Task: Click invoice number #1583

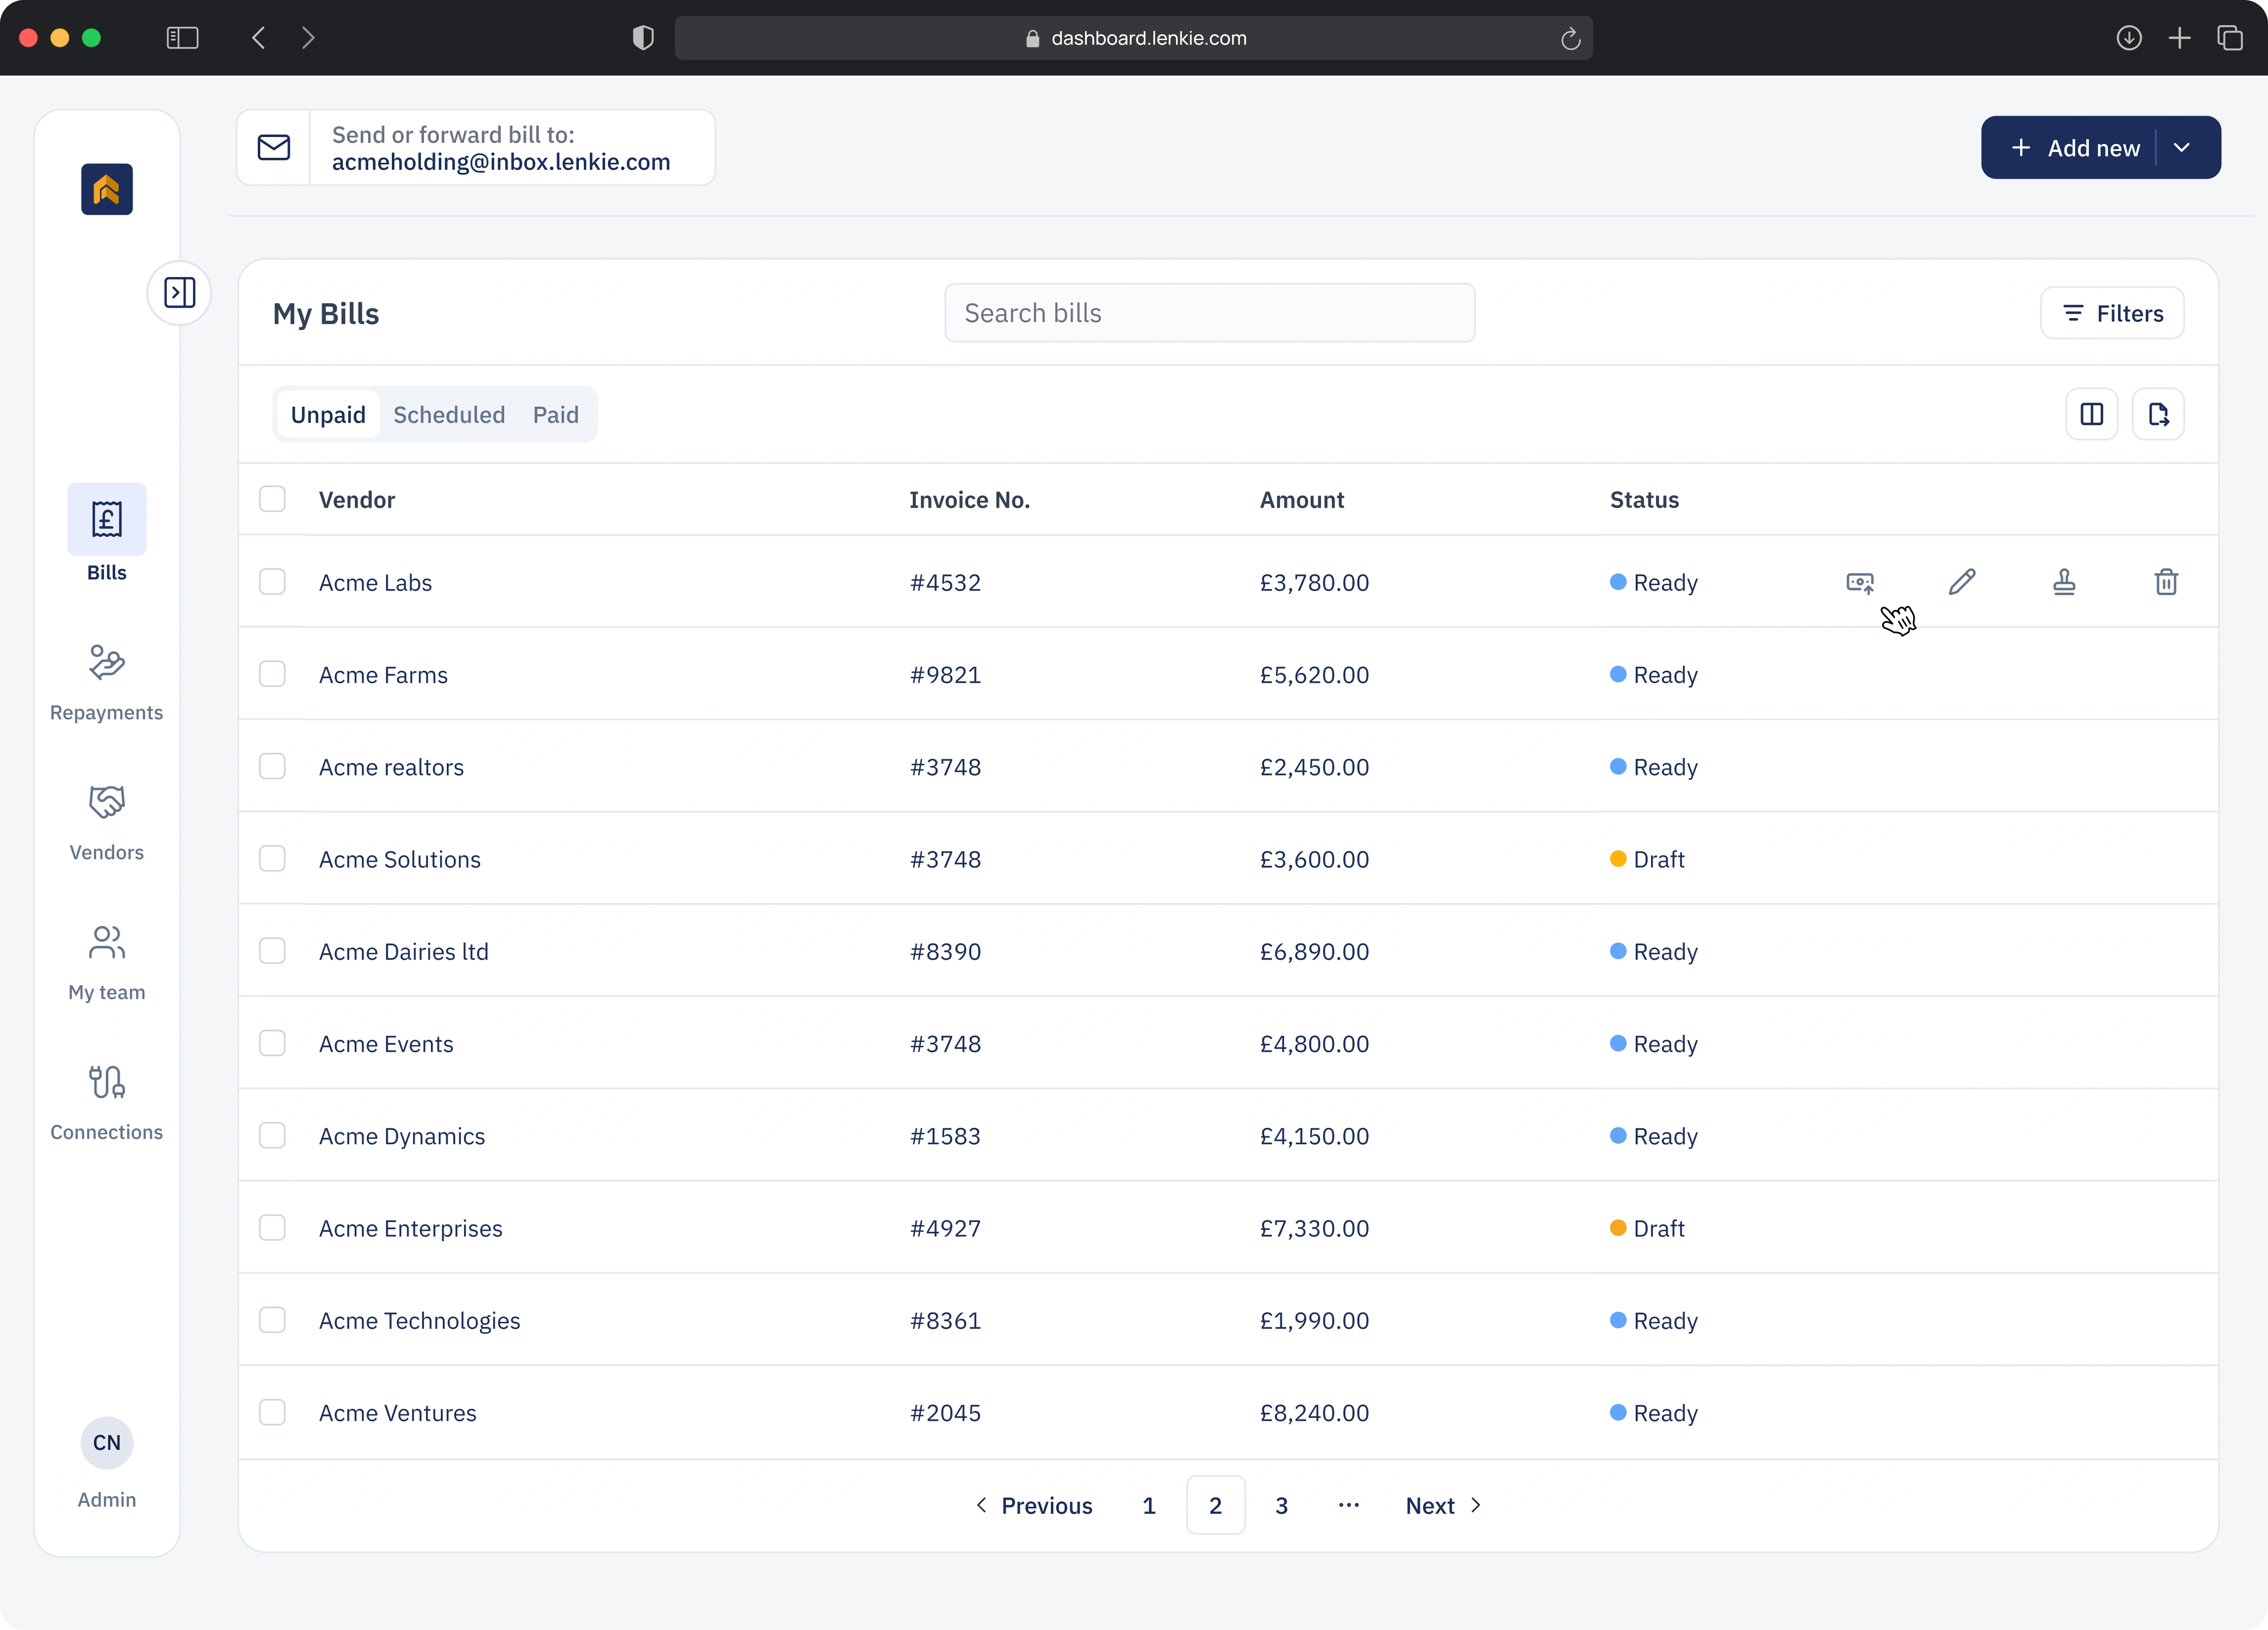Action: [945, 1136]
